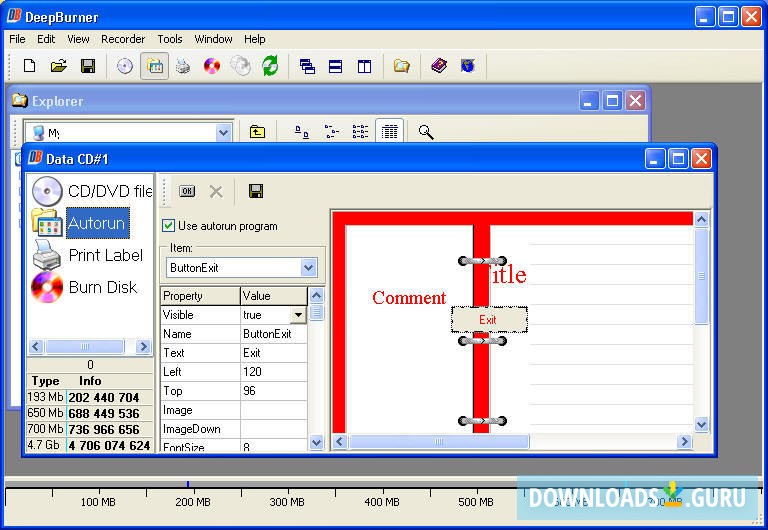Click the green Refresh arrows icon
This screenshot has height=530, width=768.
(270, 66)
